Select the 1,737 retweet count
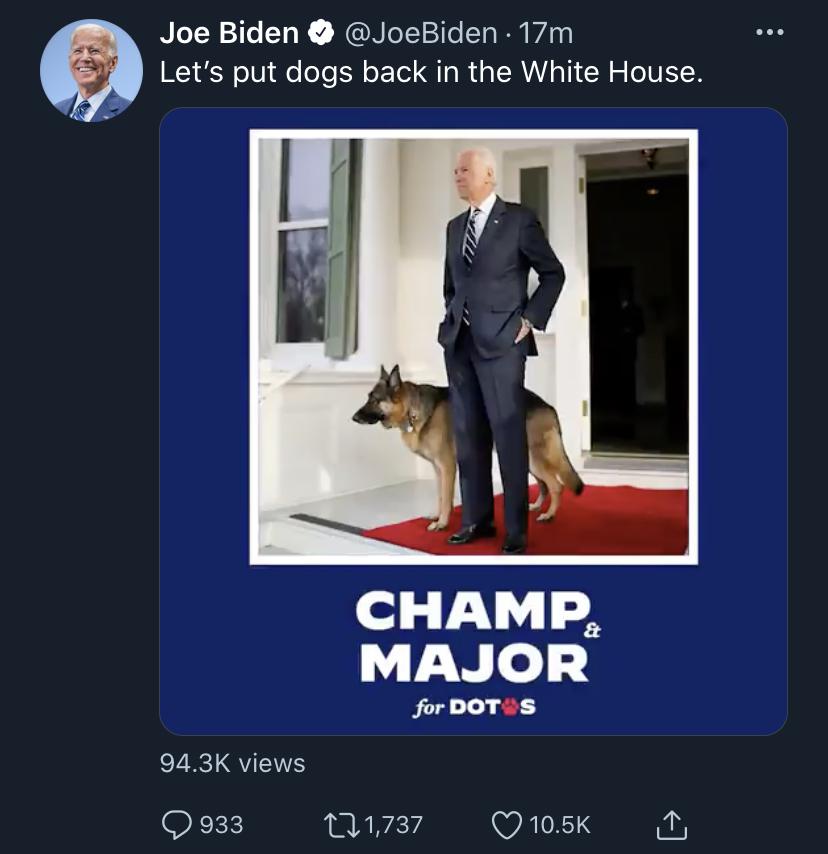 [x=394, y=824]
